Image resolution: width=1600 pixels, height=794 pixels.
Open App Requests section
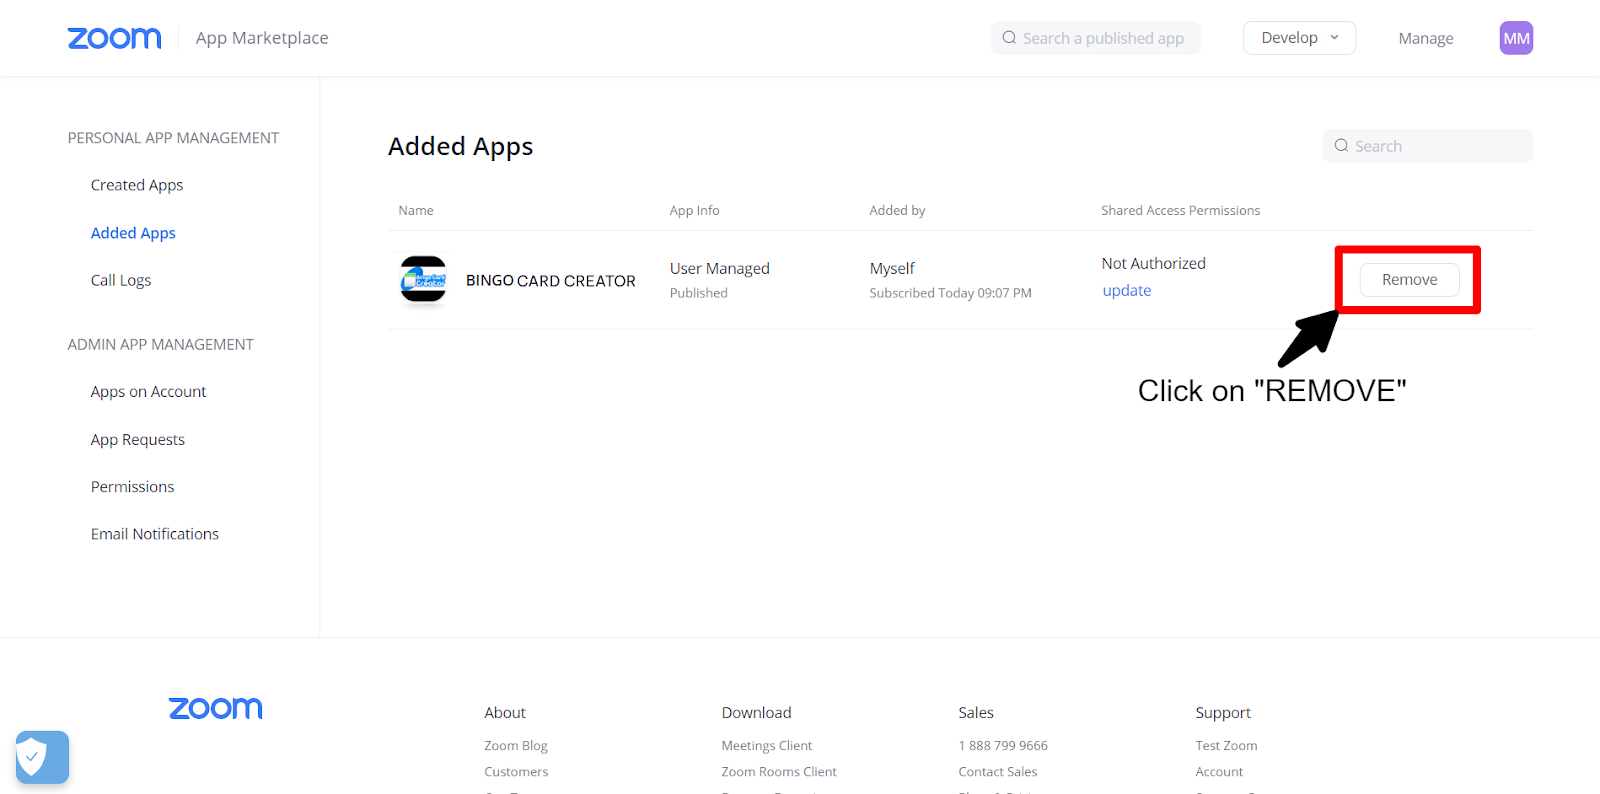(x=138, y=440)
